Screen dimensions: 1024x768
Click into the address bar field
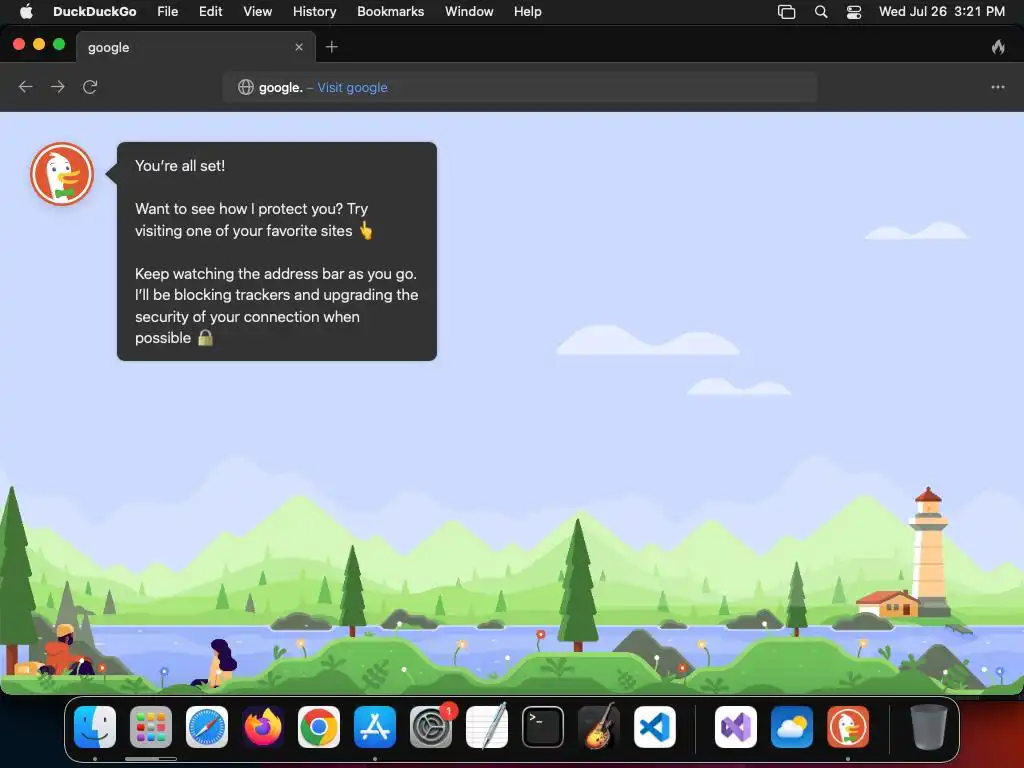pos(519,88)
